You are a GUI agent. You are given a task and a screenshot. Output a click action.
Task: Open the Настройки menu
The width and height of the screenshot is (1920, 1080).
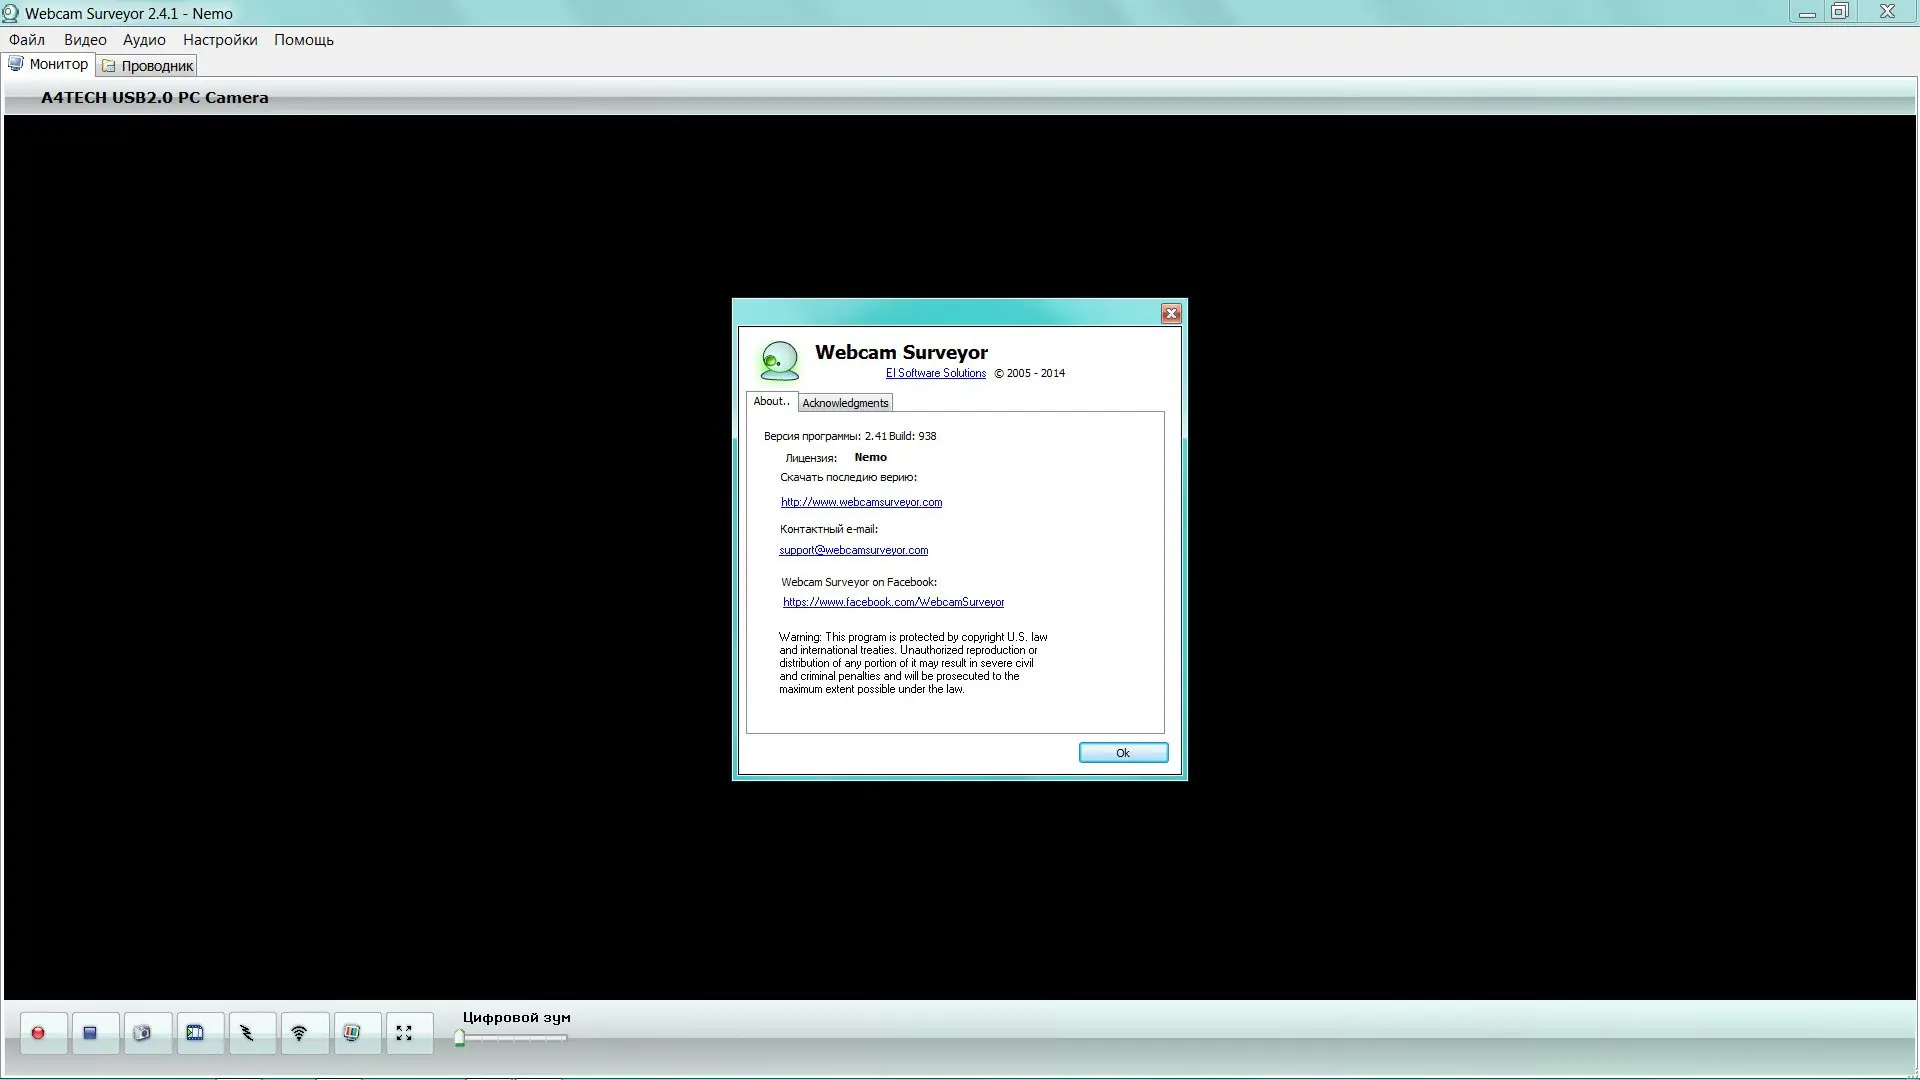tap(220, 40)
